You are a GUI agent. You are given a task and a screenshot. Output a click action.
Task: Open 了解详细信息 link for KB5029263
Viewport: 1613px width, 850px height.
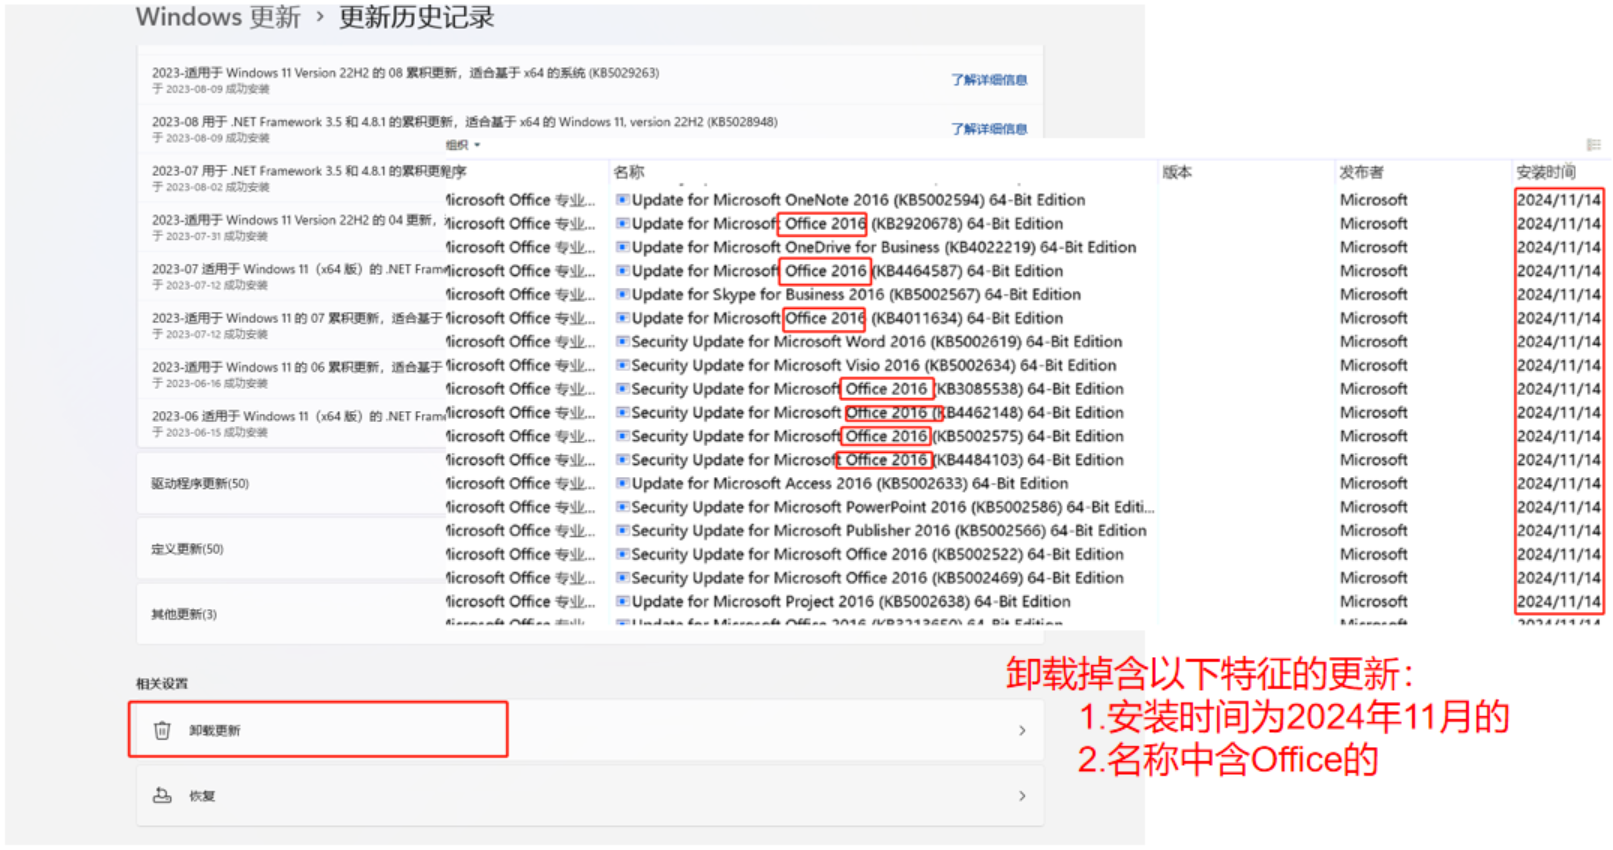[988, 80]
